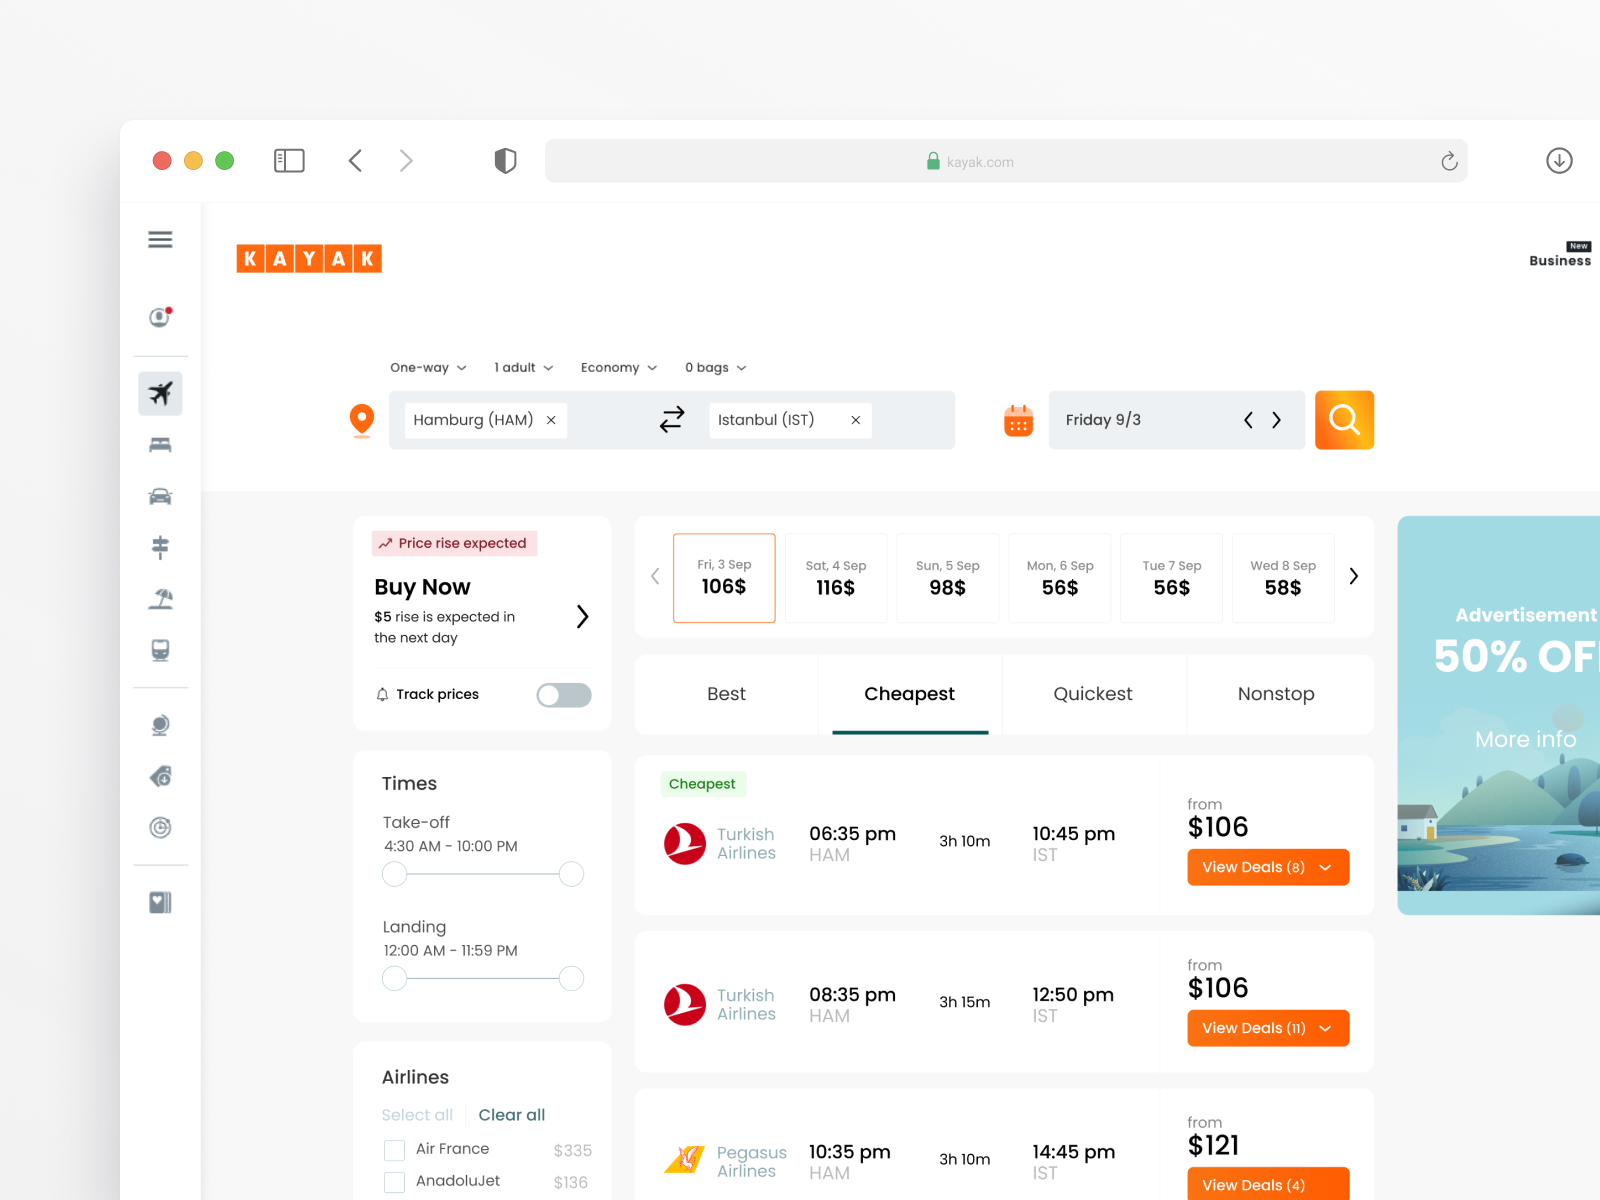Expand View Deals (11) dropdown

click(x=1268, y=1028)
